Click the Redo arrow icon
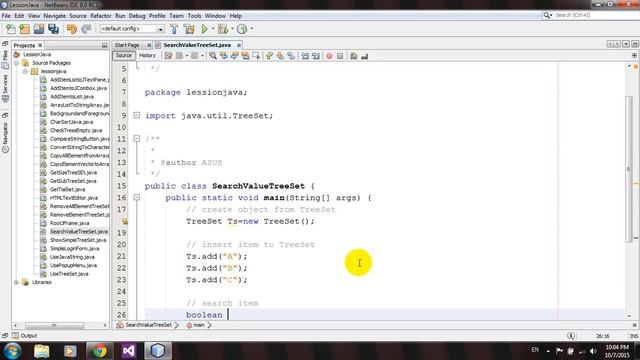This screenshot has width=640, height=360. tap(86, 29)
